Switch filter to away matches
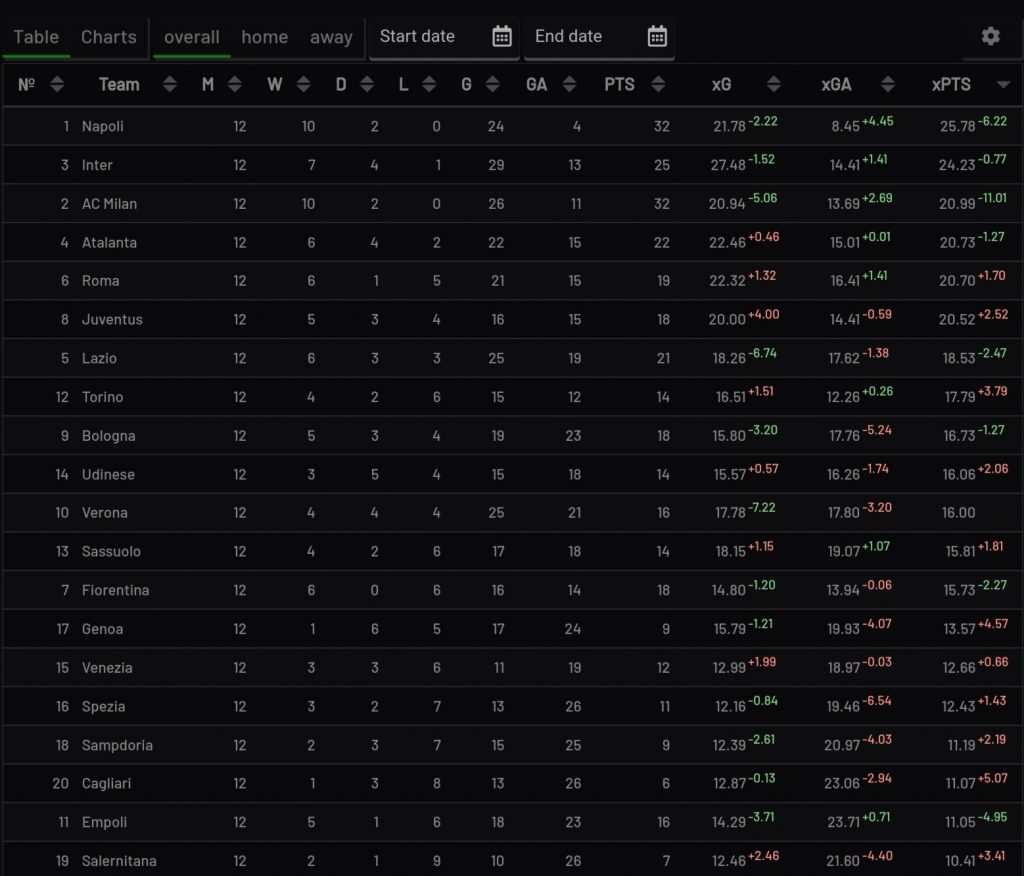This screenshot has height=876, width=1024. coord(331,37)
